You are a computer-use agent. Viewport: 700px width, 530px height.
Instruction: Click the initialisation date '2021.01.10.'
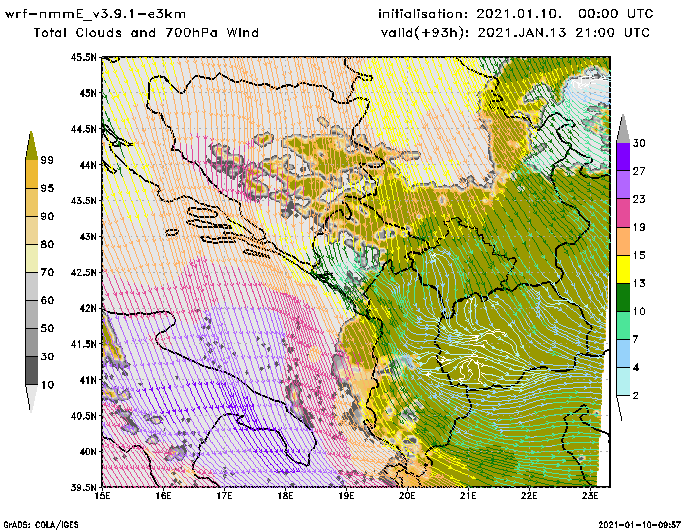519,14
